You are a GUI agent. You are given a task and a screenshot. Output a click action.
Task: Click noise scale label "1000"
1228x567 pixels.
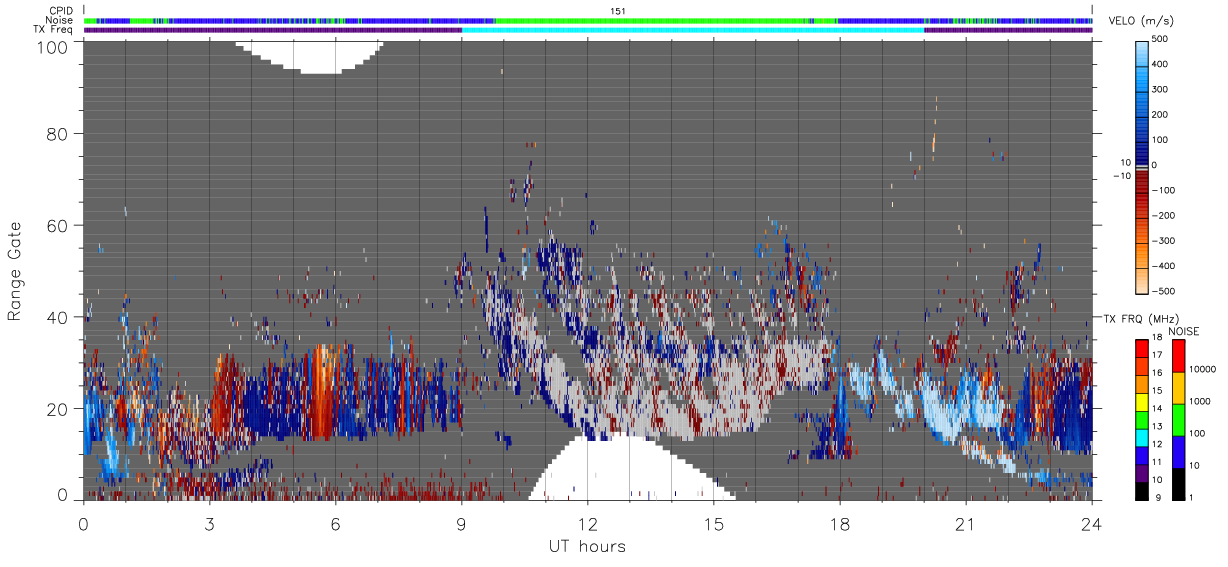coord(1199,402)
